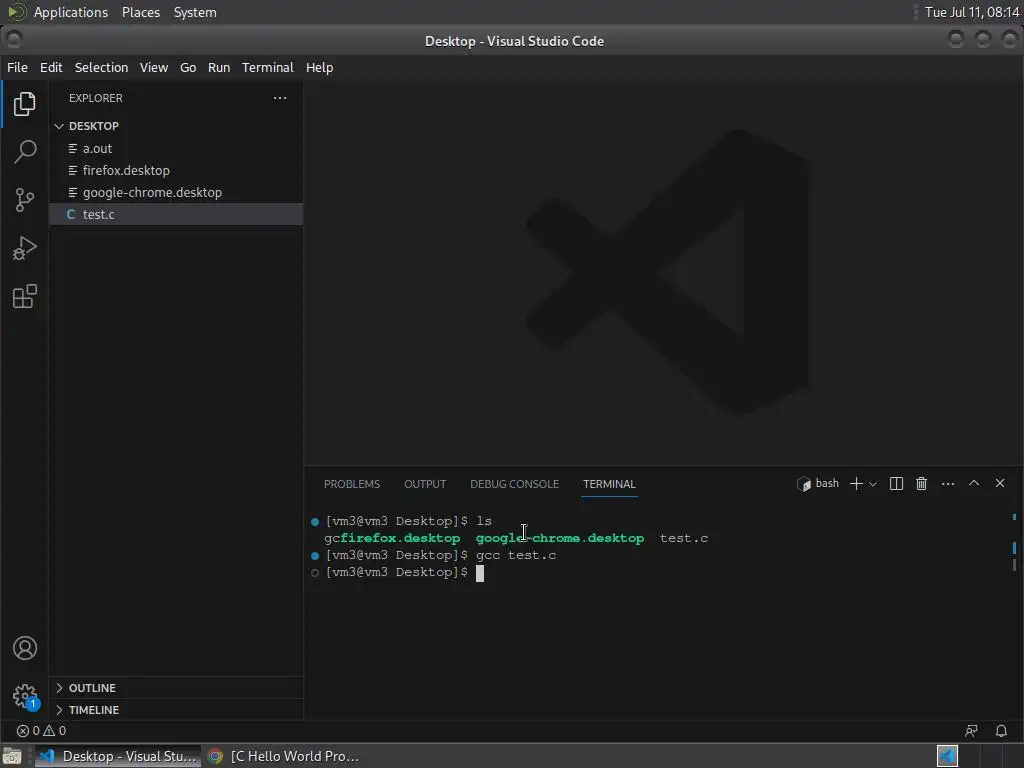This screenshot has width=1024, height=768.
Task: Open Explorer more actions ellipsis
Action: (x=280, y=98)
